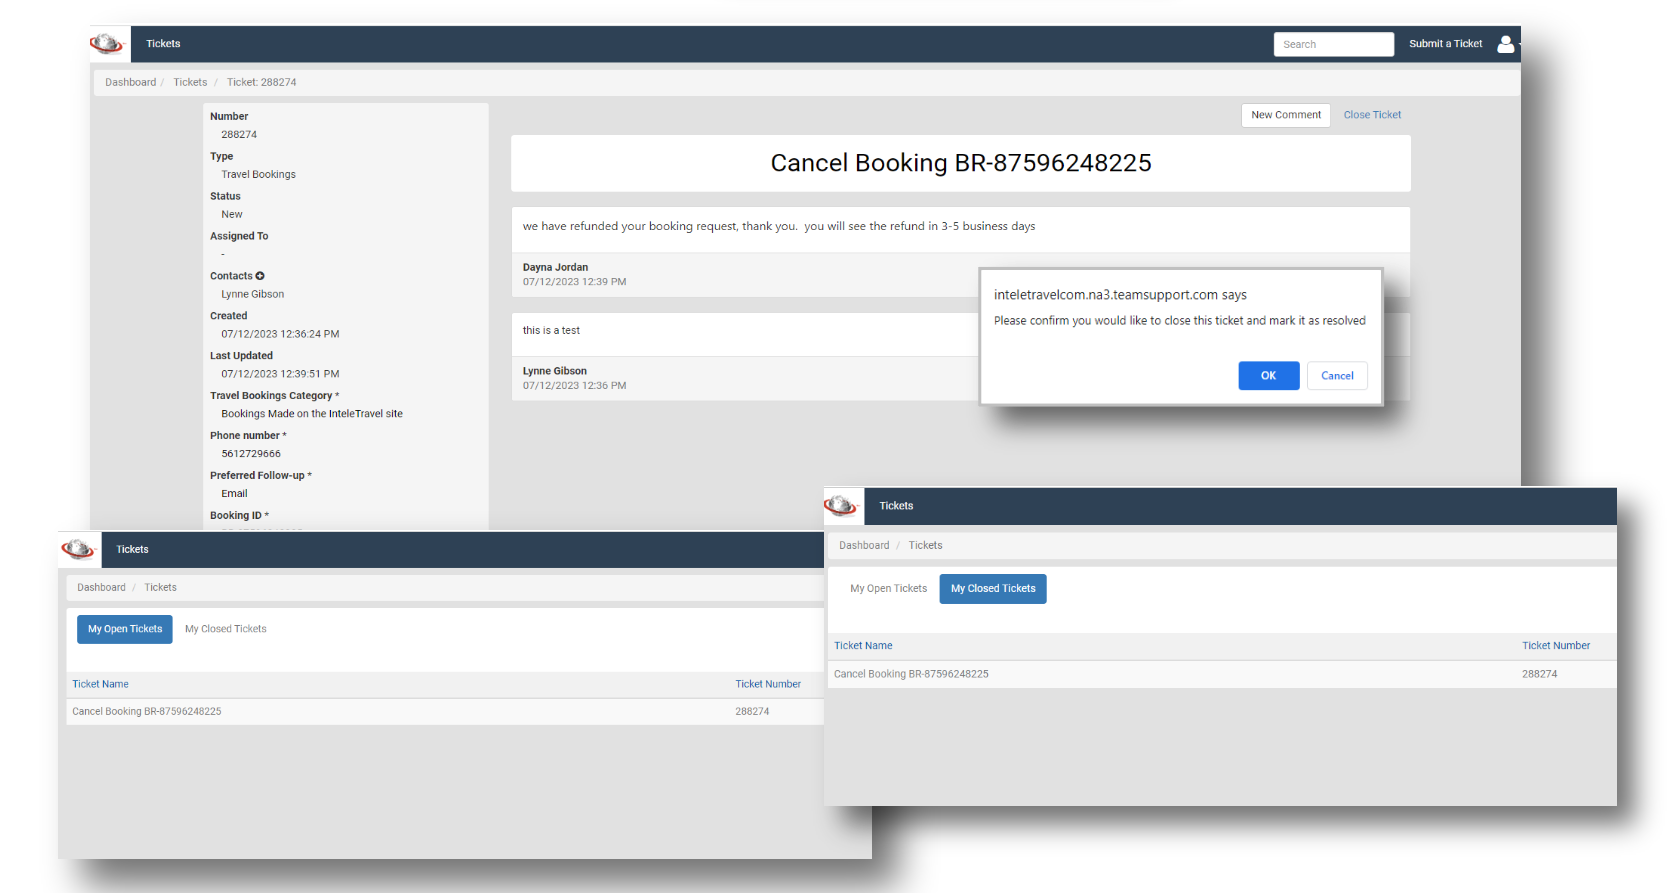Sort by Ticket Name in open tickets
Viewport: 1669px width, 893px height.
click(100, 684)
